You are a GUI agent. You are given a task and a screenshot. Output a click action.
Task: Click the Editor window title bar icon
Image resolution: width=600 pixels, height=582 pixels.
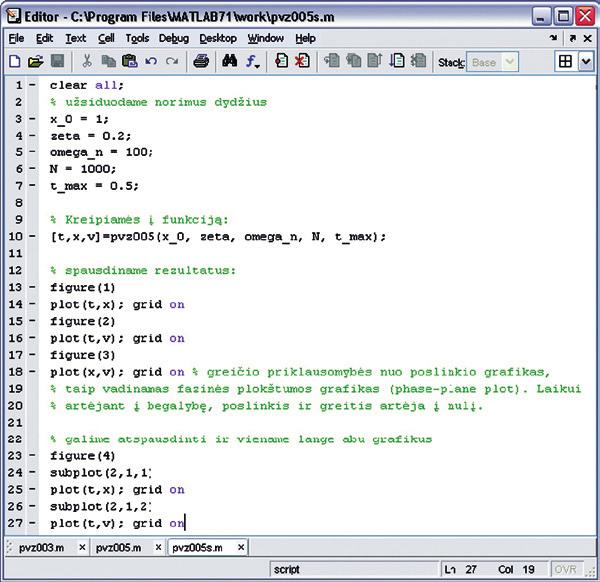[x=14, y=16]
